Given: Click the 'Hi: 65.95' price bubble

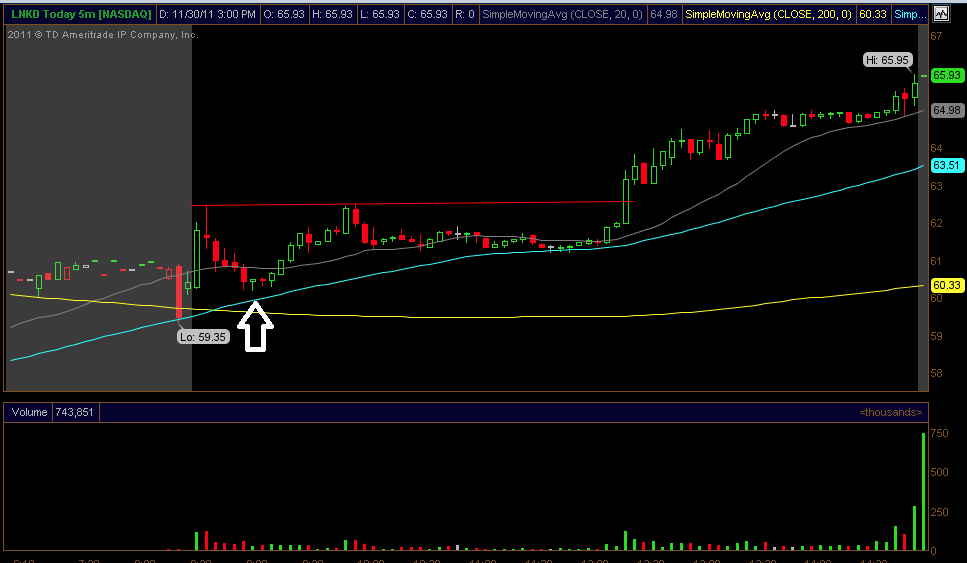Looking at the screenshot, I should (x=888, y=60).
